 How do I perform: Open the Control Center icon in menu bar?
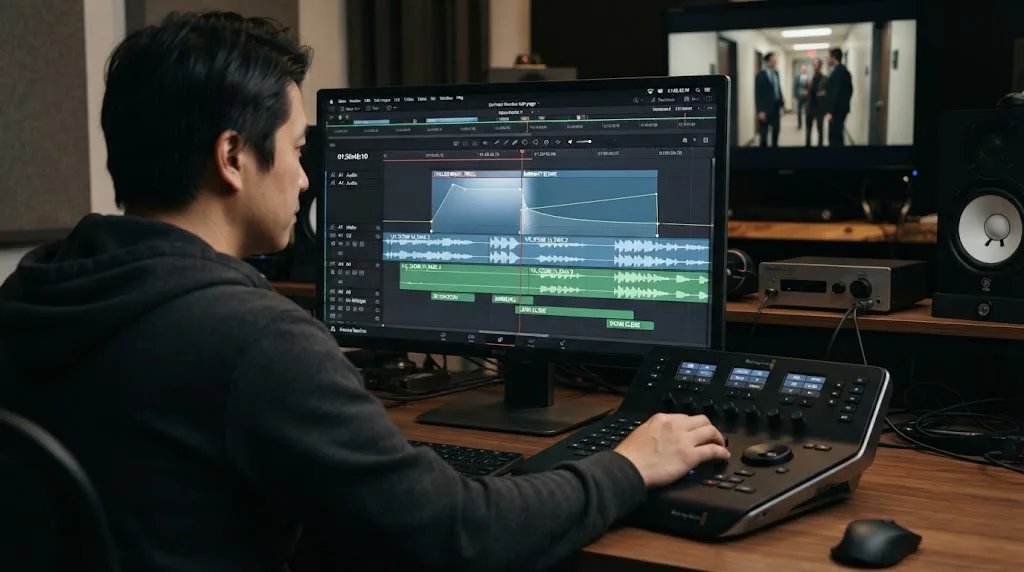[x=707, y=90]
